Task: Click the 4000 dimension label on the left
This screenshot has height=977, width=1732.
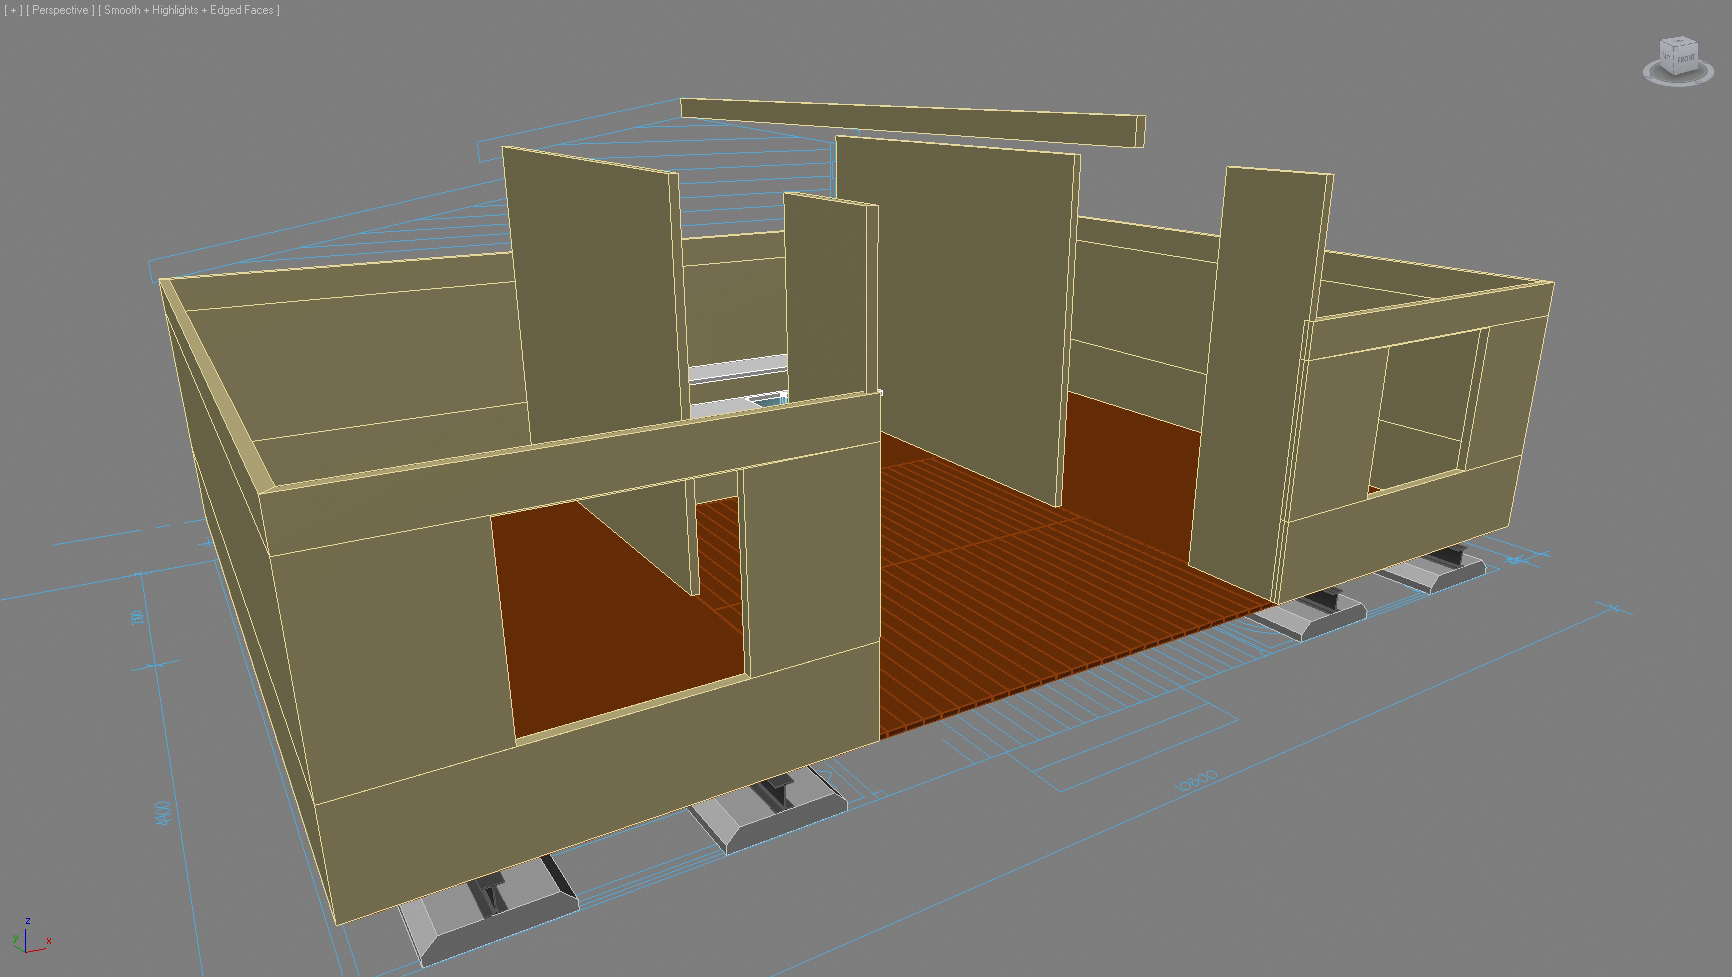Action: point(164,812)
